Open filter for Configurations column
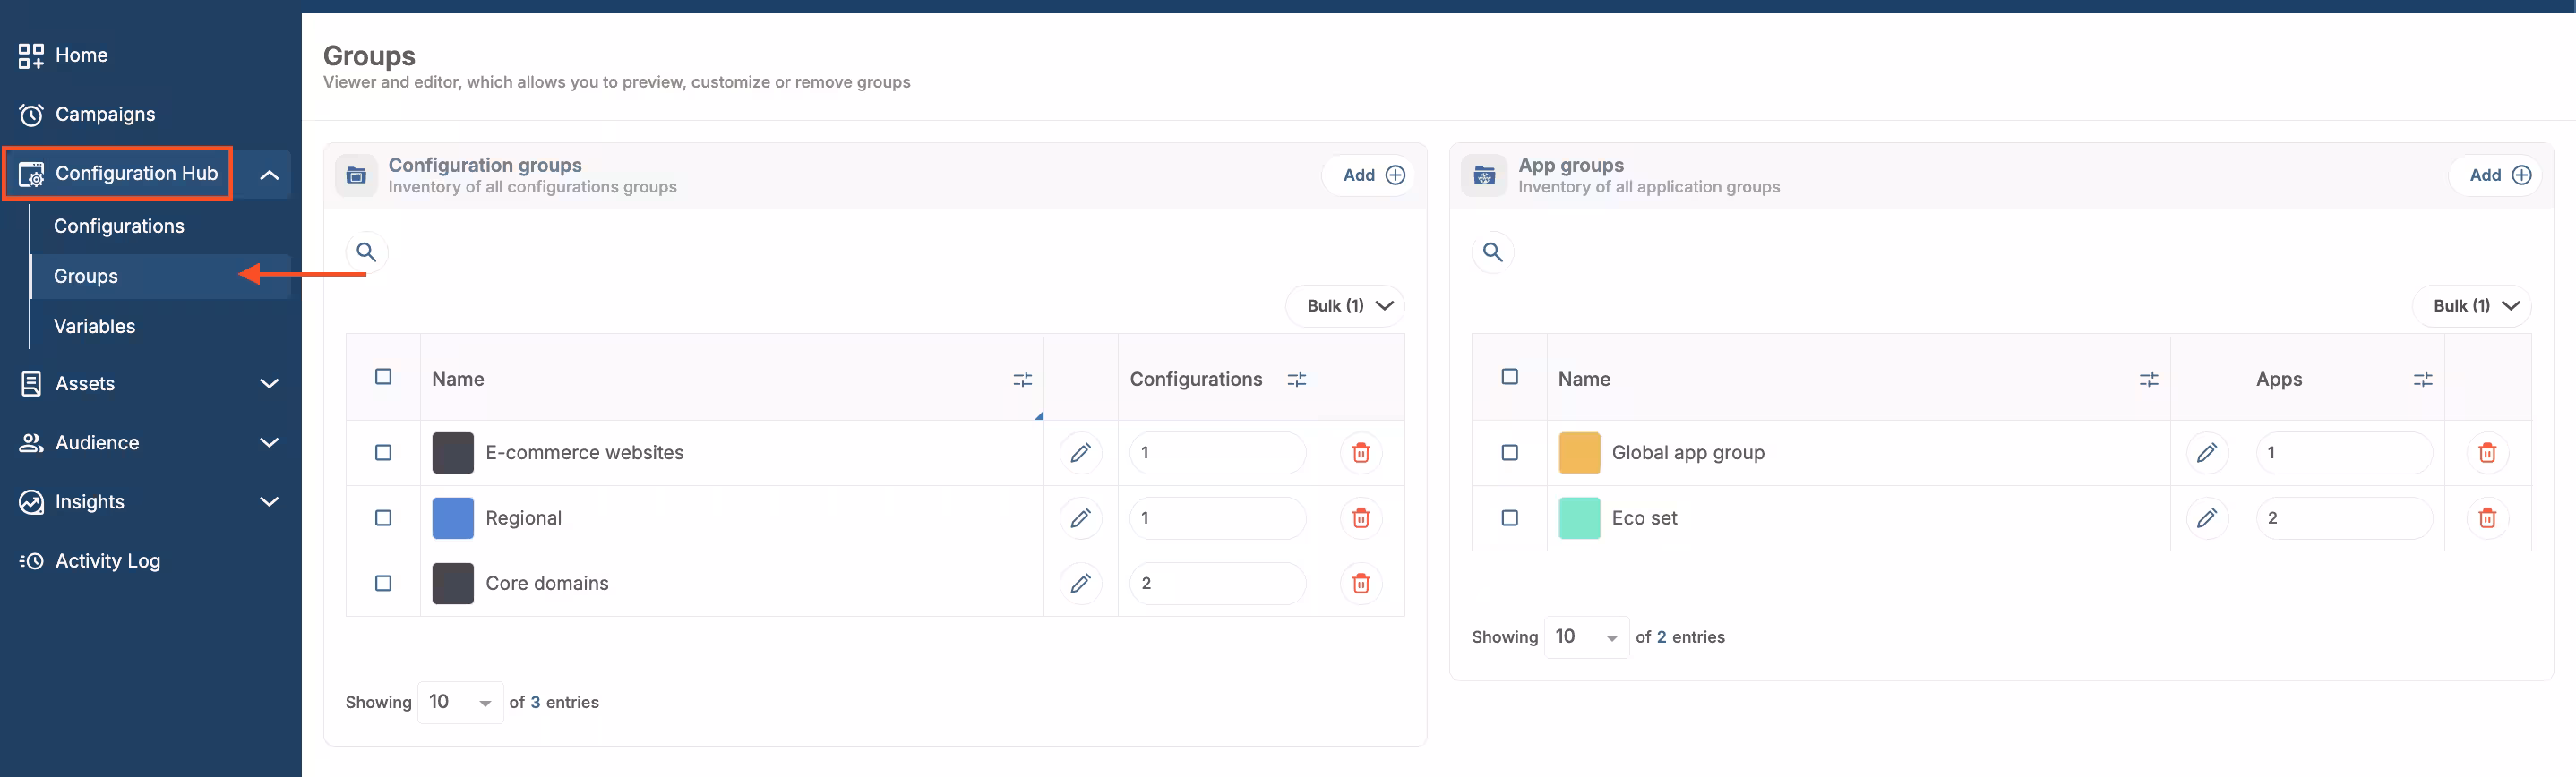The width and height of the screenshot is (2576, 777). (1296, 380)
